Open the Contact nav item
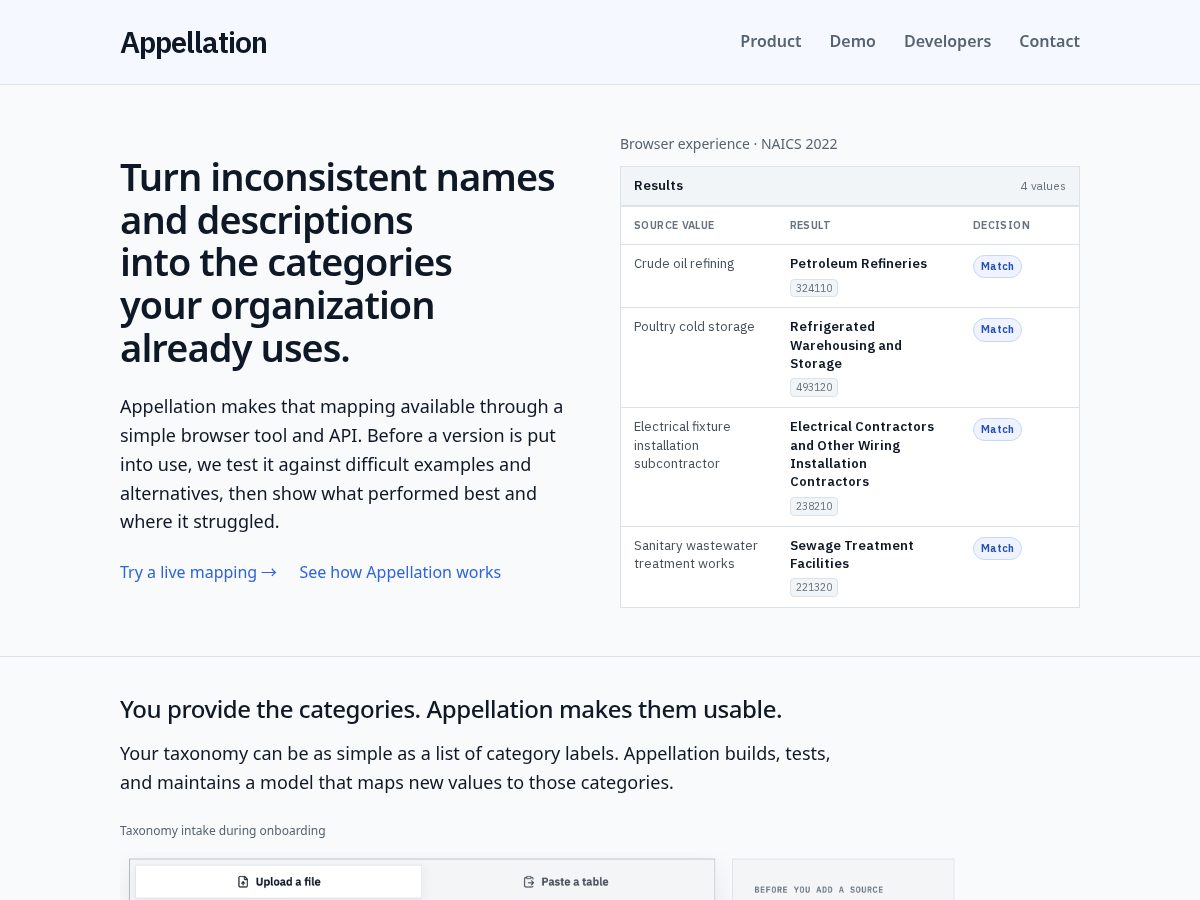 tap(1049, 41)
